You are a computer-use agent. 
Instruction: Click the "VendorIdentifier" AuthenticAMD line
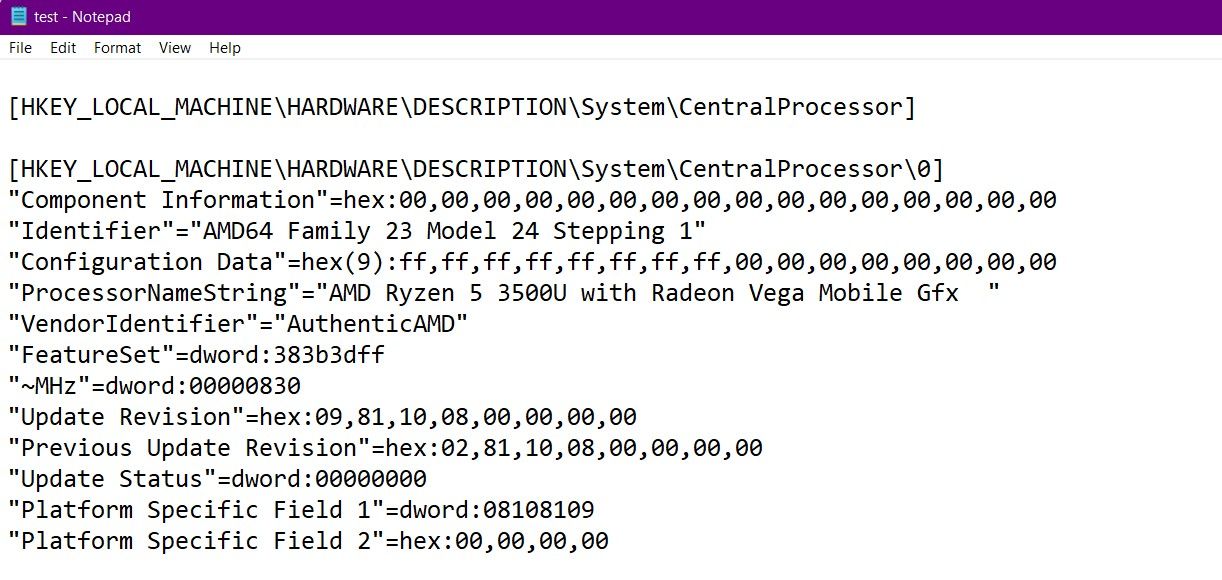coord(238,324)
